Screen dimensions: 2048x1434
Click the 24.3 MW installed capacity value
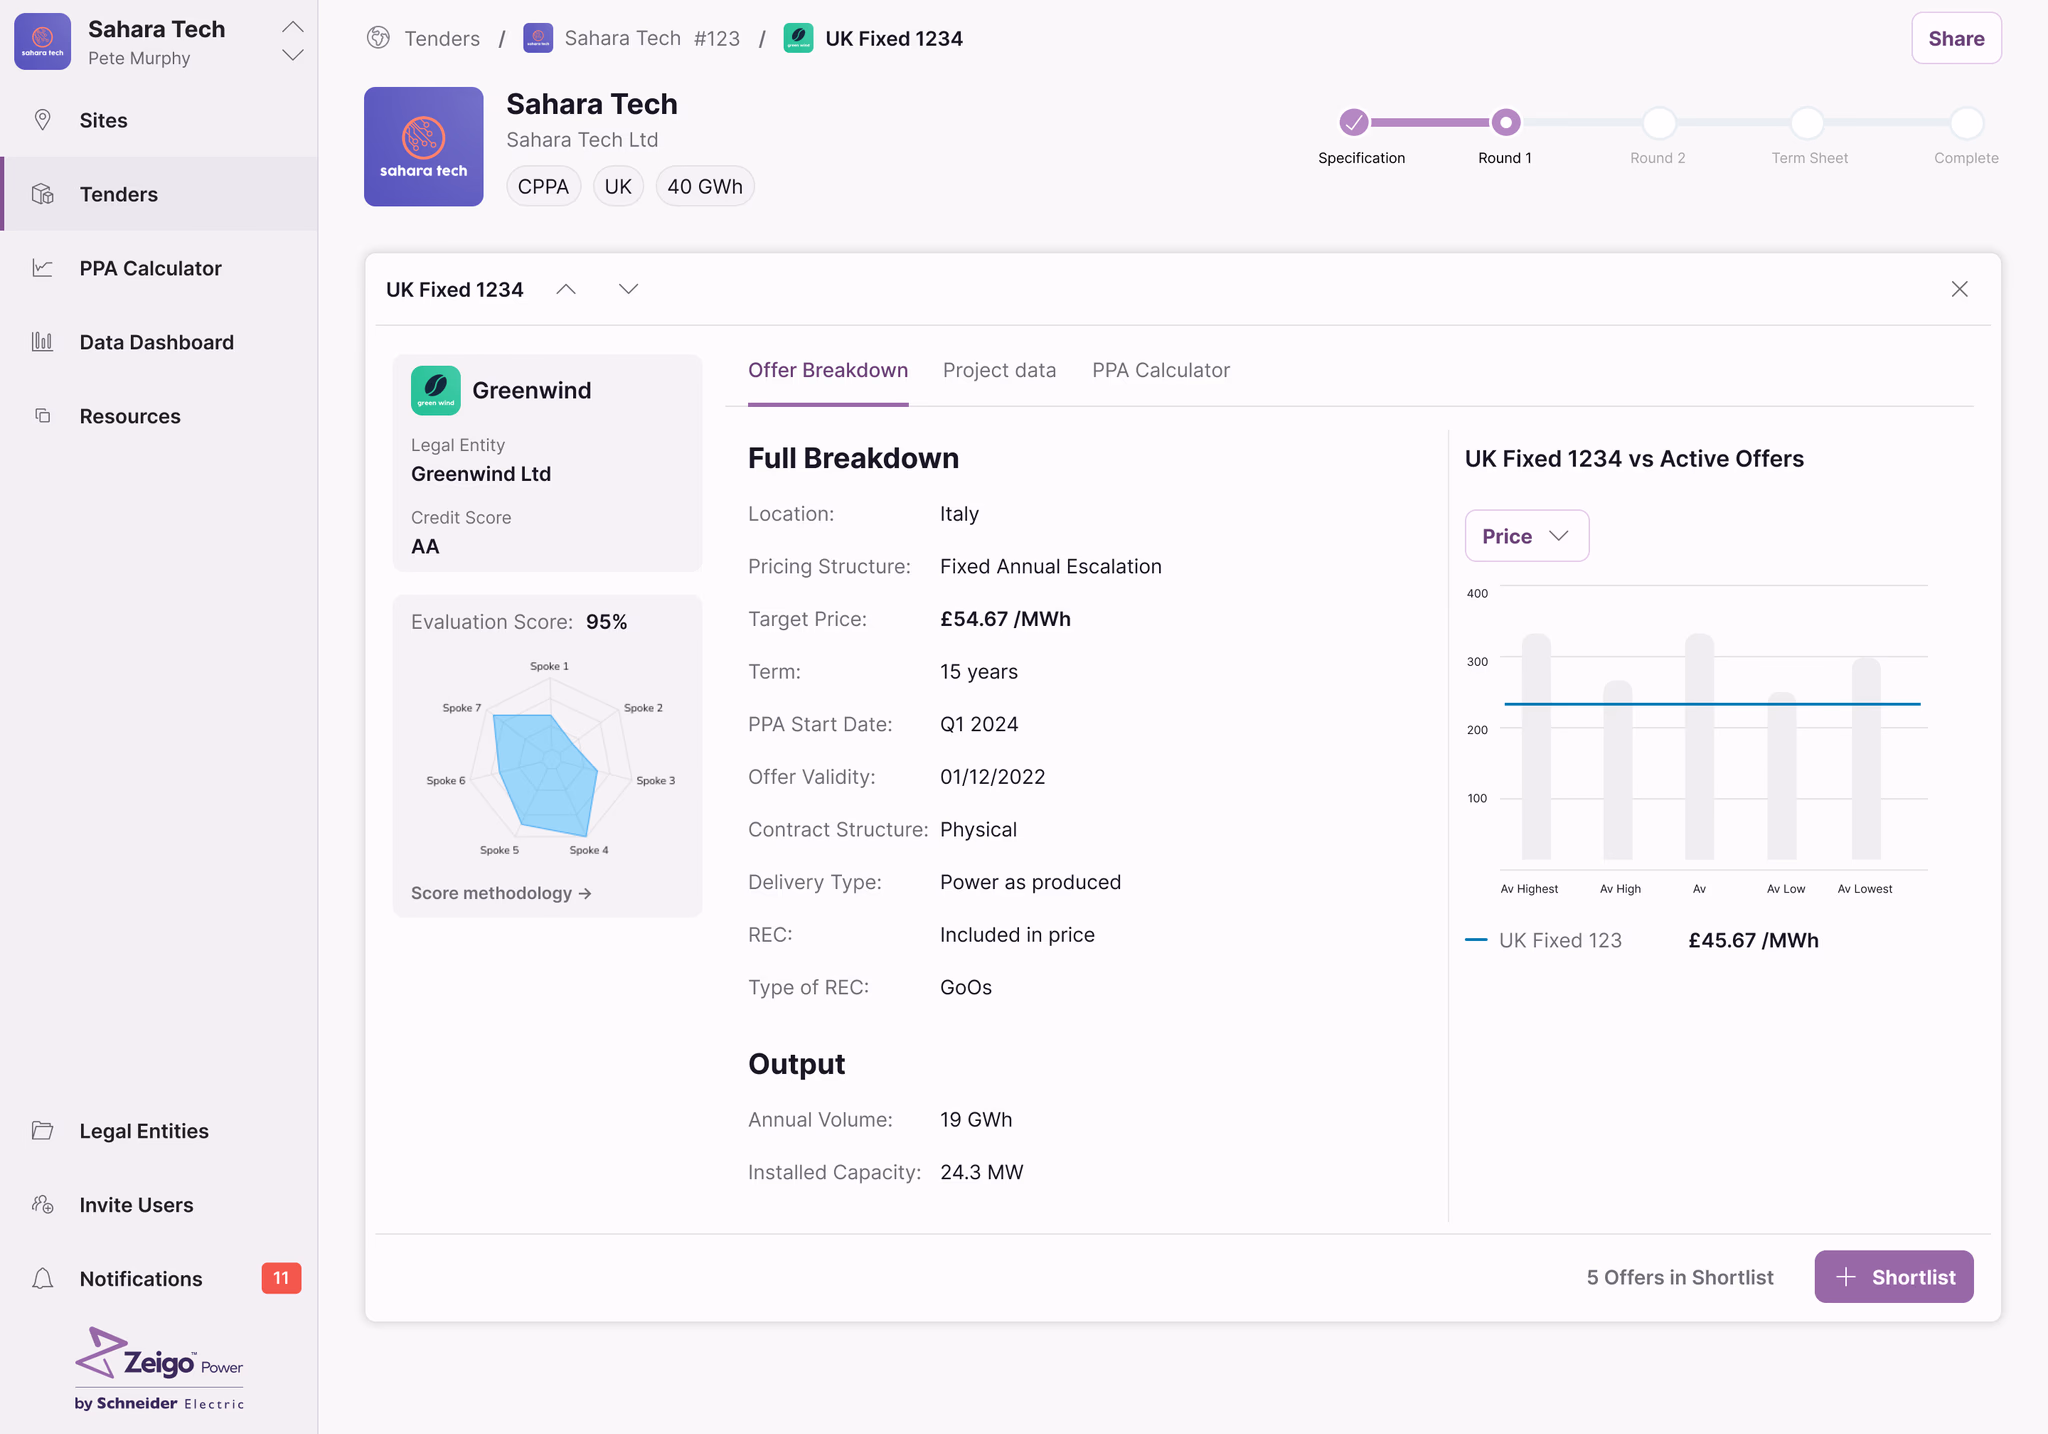[982, 1172]
